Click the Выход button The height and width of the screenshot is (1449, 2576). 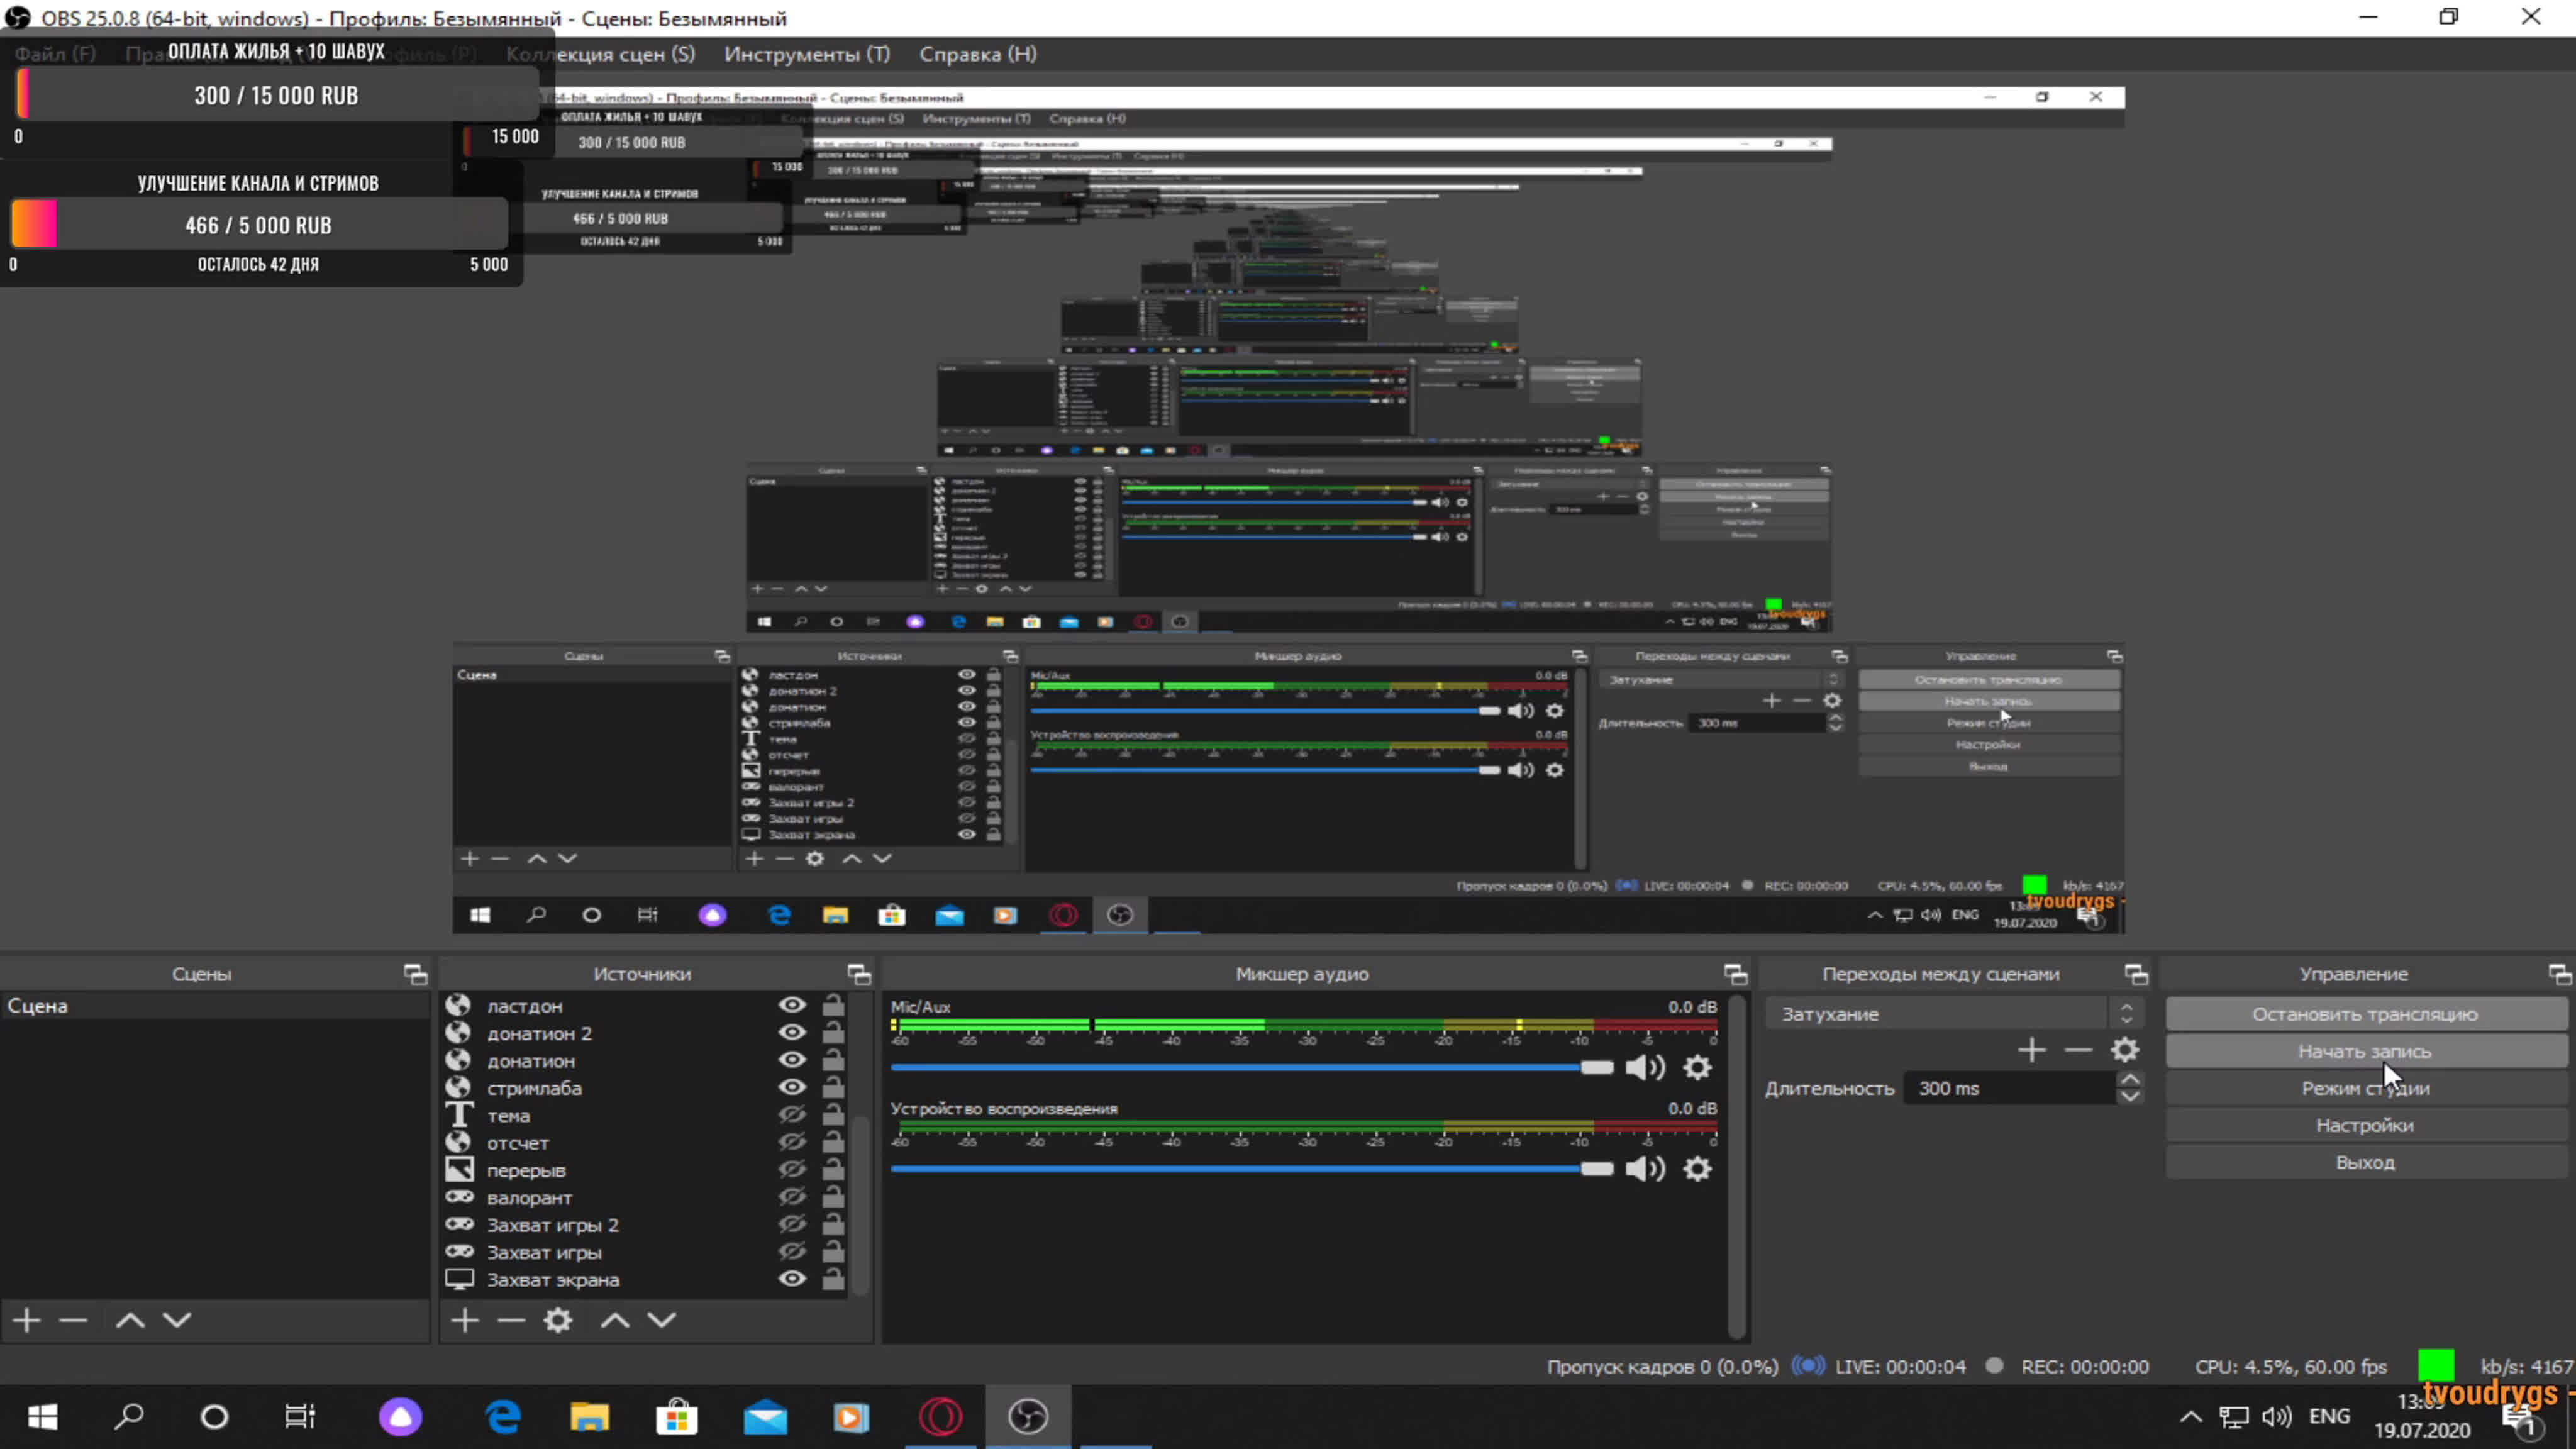[2365, 1162]
